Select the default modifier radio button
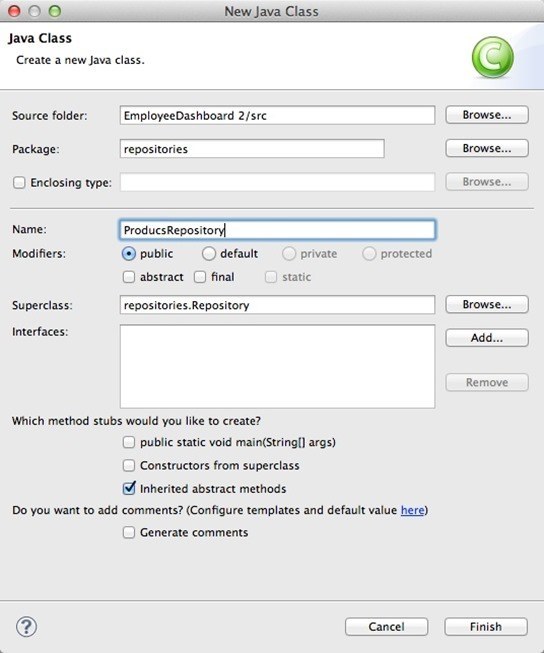 pos(209,254)
